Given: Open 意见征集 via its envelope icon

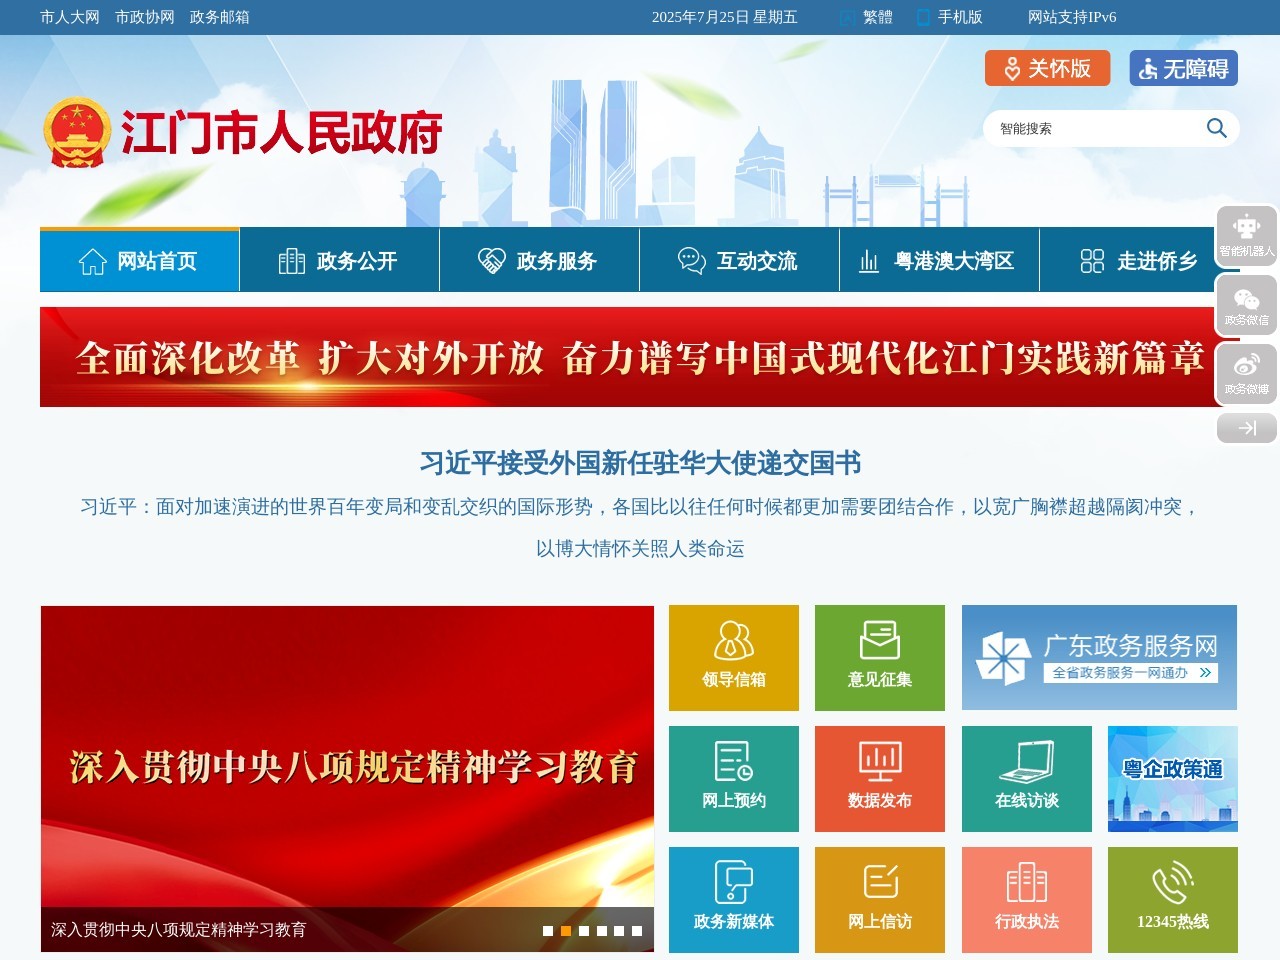Looking at the screenshot, I should click(x=879, y=657).
